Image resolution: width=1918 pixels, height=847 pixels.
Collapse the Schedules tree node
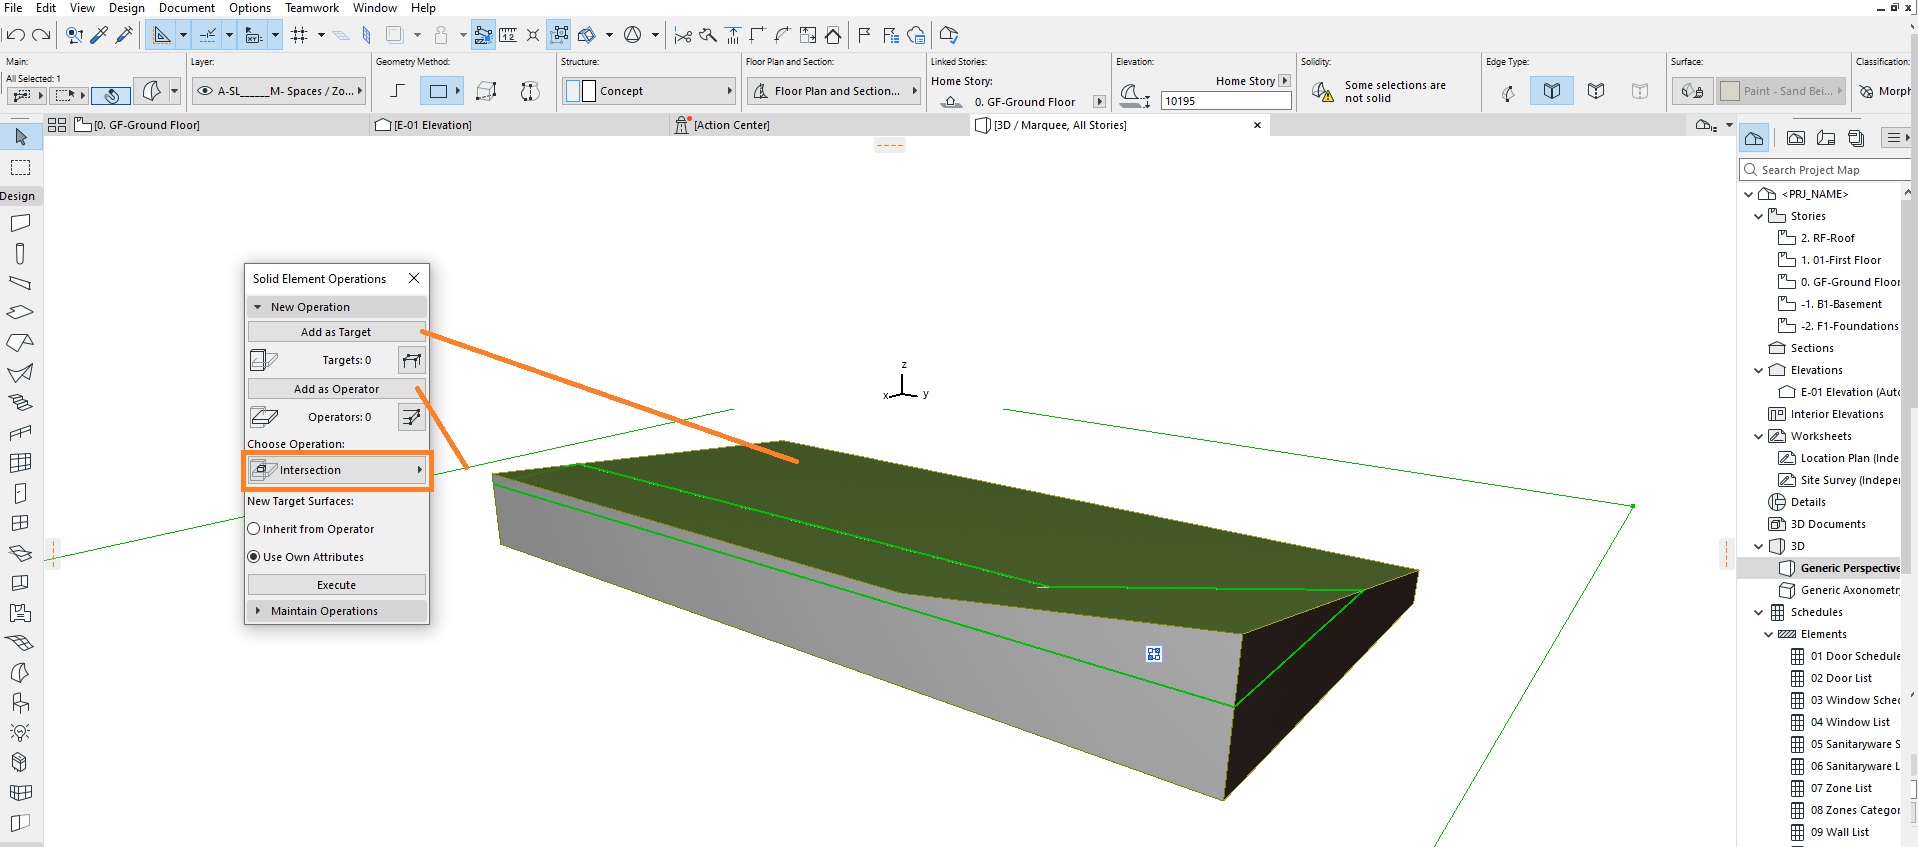pos(1759,612)
